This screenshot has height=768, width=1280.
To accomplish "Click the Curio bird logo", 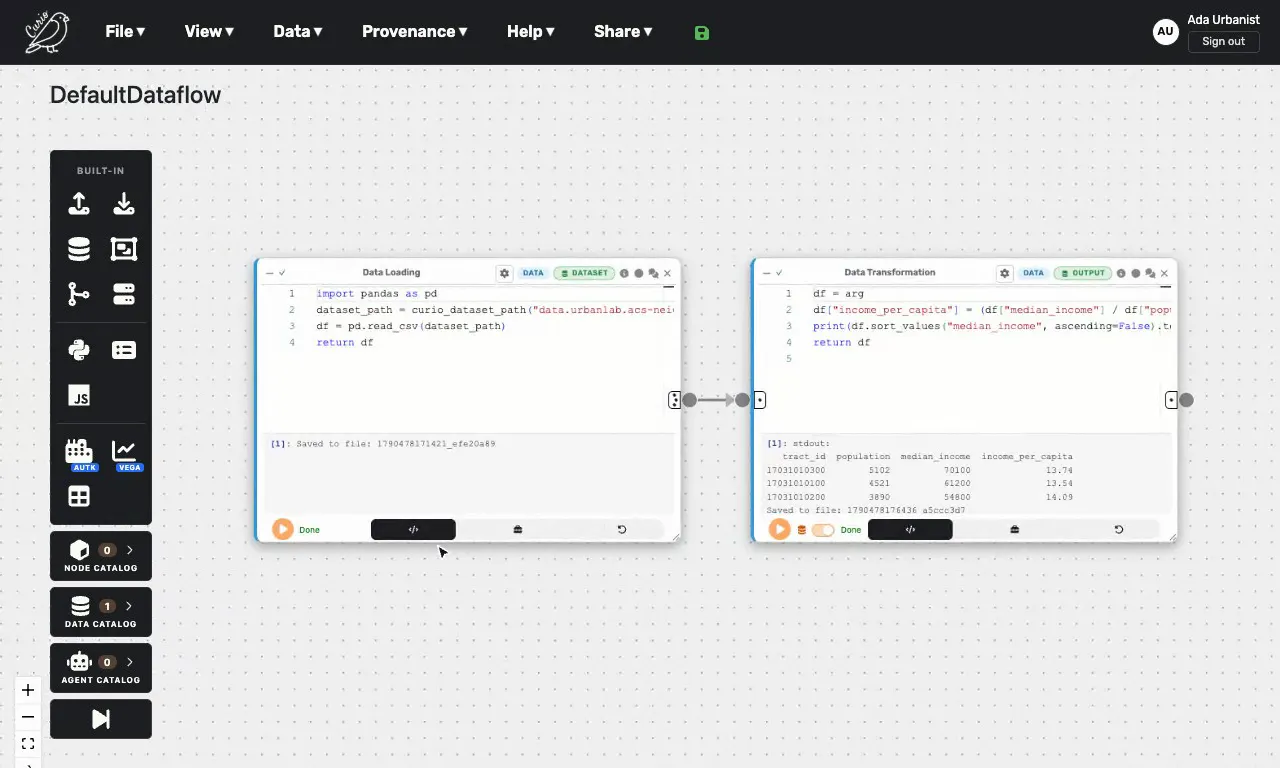I will click(x=47, y=32).
